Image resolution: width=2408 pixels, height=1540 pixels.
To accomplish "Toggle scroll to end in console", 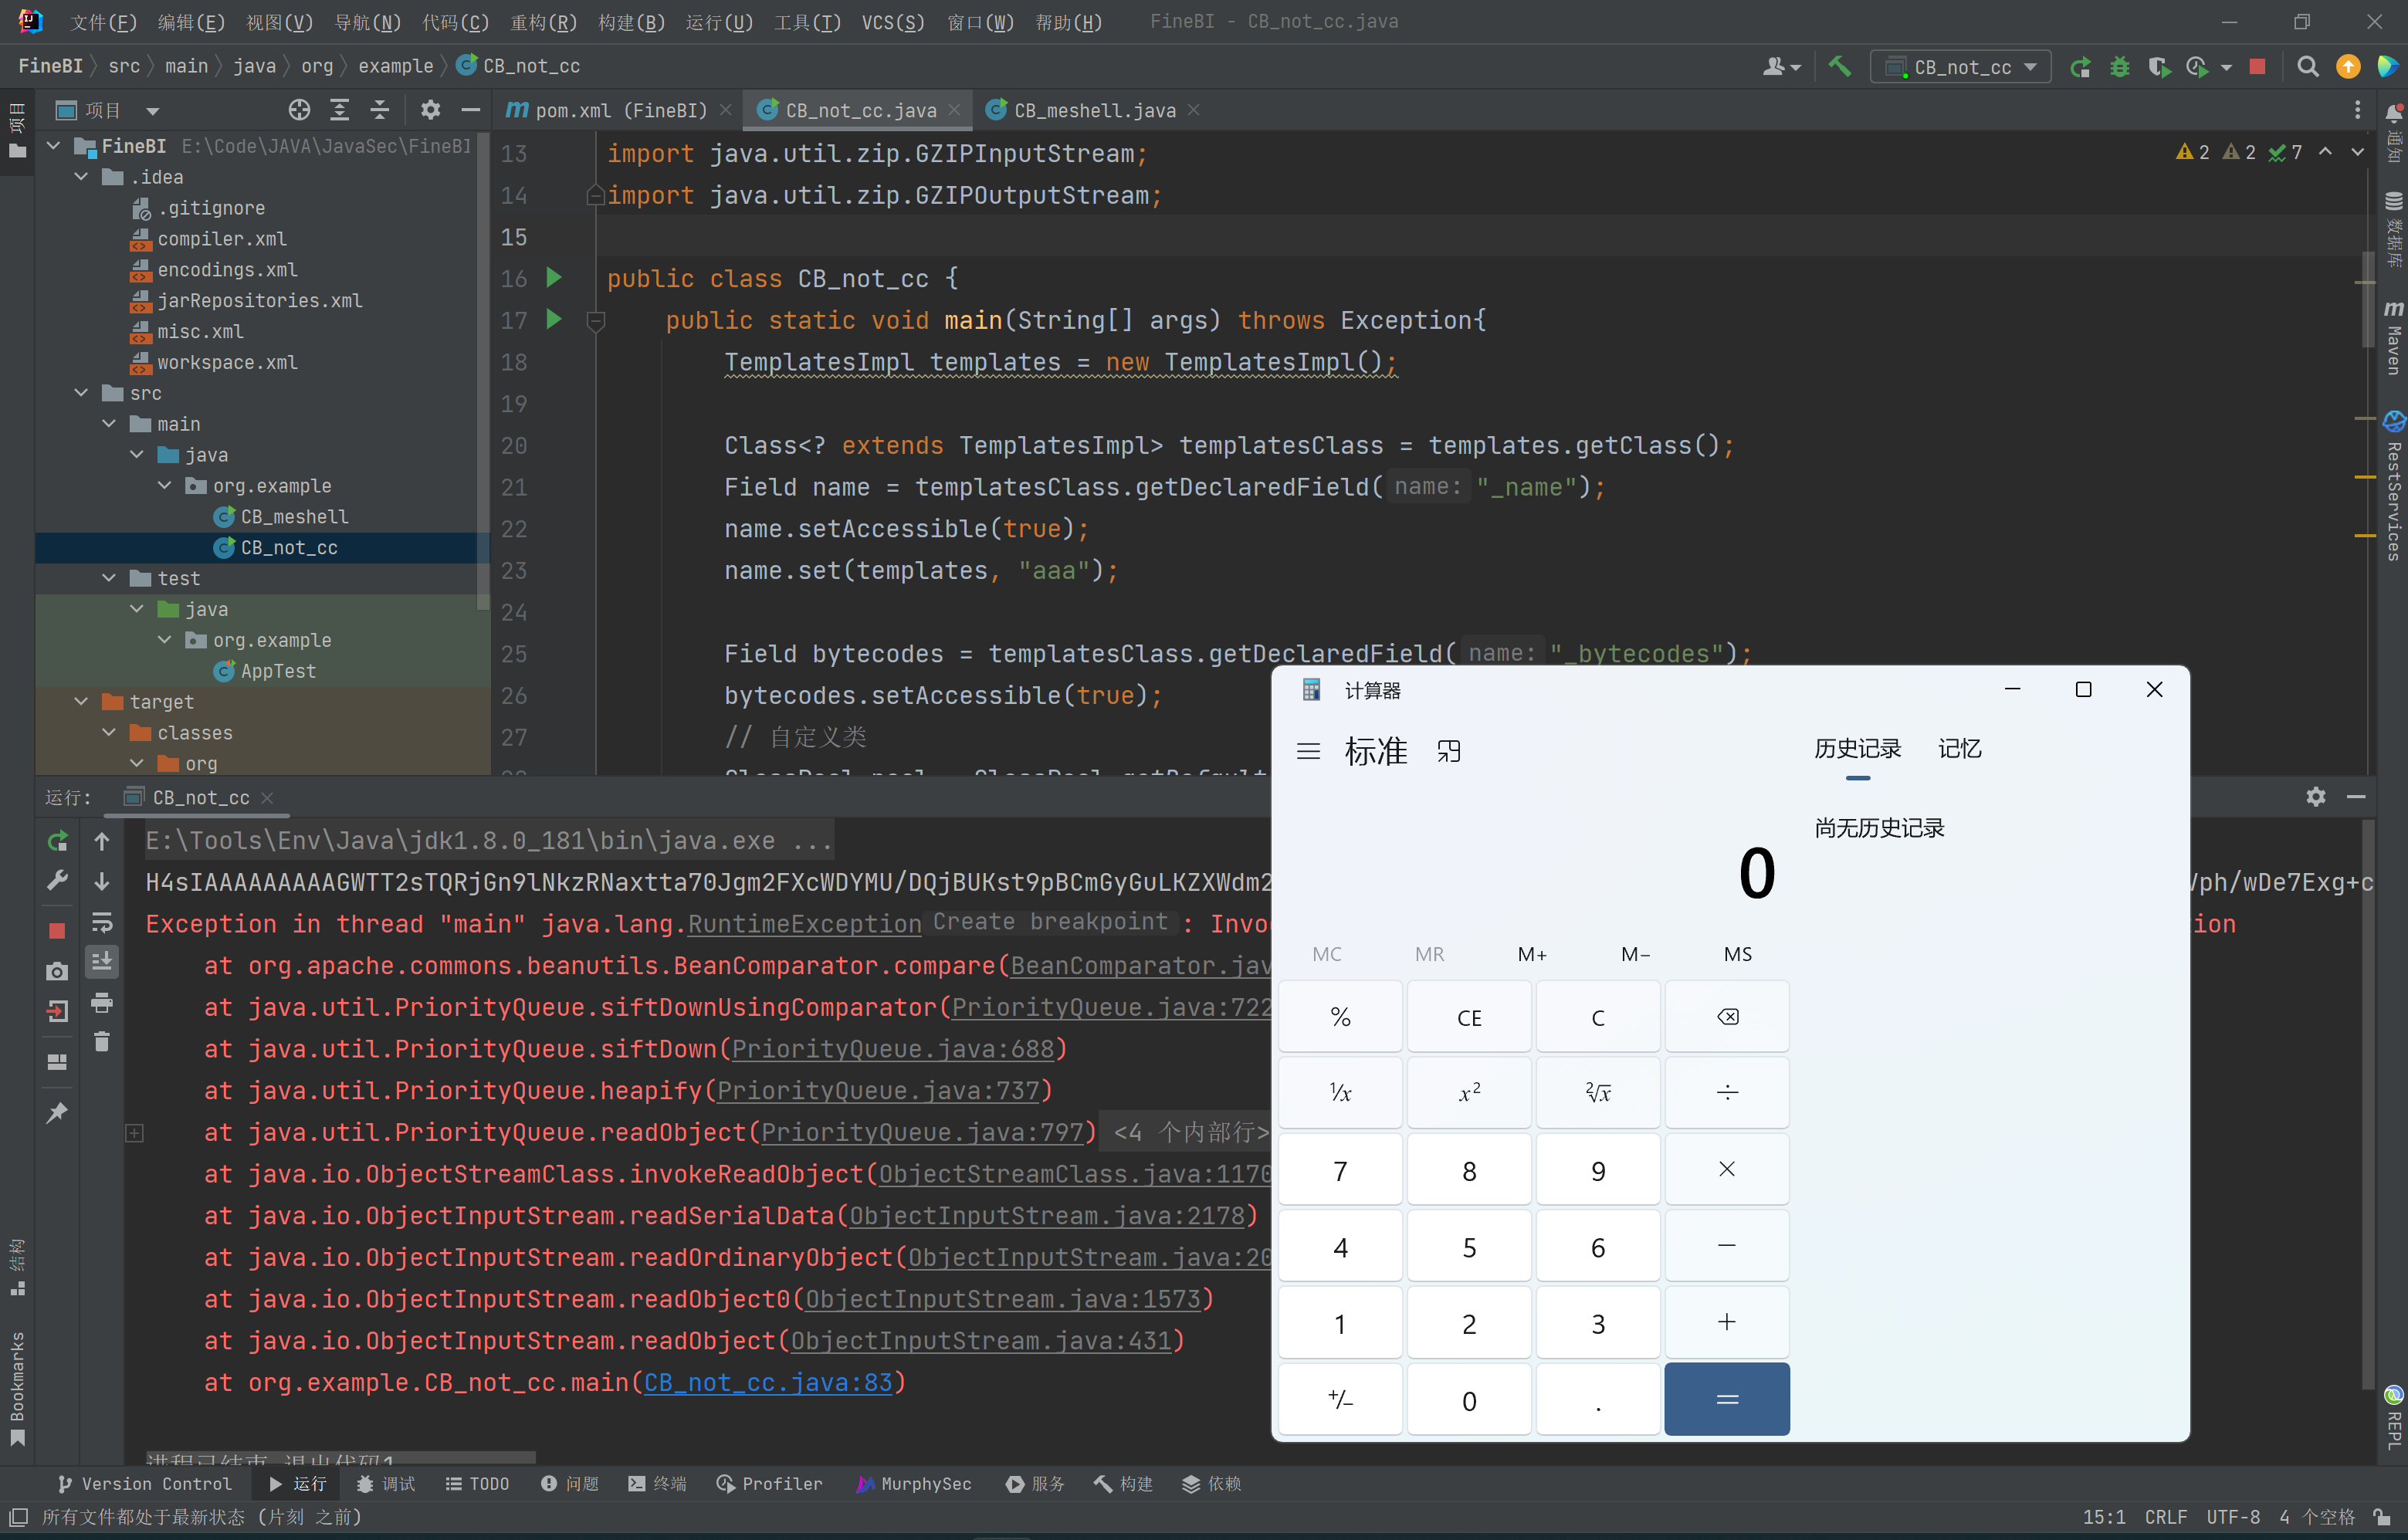I will coord(102,962).
